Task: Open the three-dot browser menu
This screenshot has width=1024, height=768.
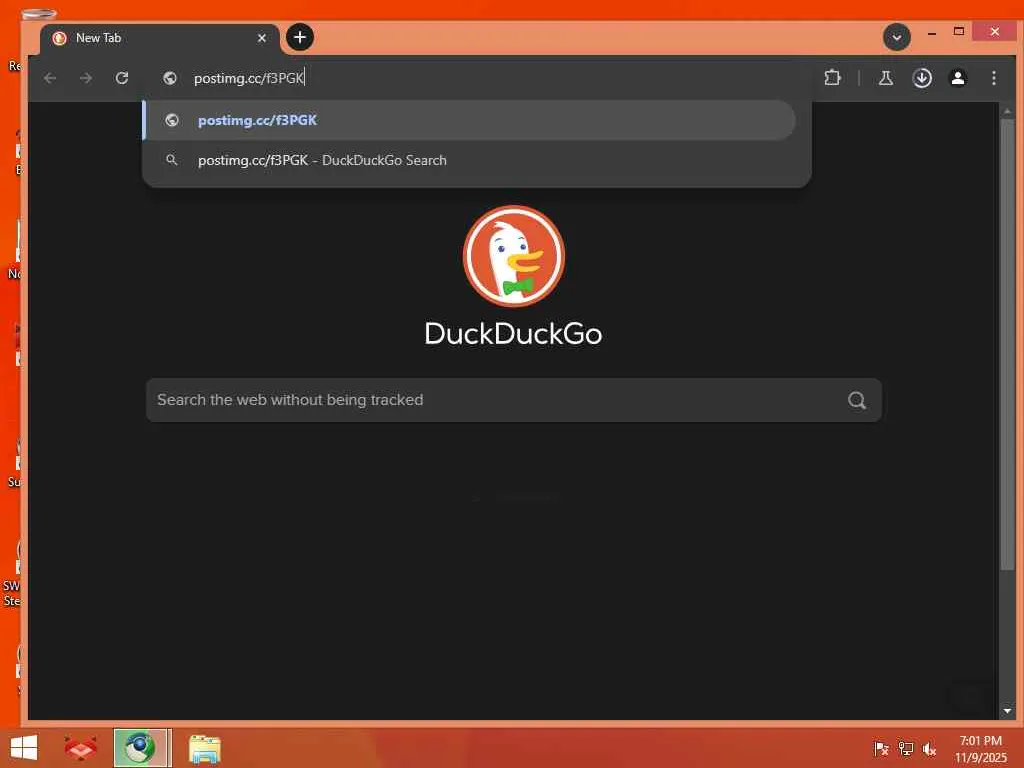Action: coord(994,78)
